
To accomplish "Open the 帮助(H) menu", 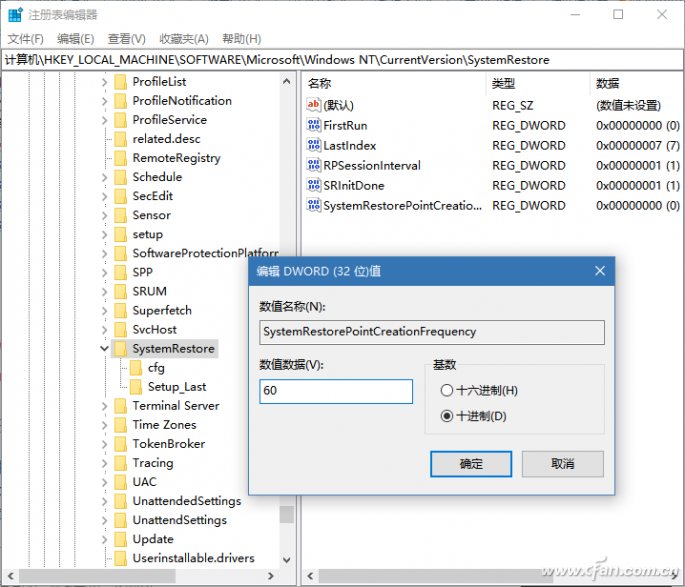I will click(x=242, y=39).
